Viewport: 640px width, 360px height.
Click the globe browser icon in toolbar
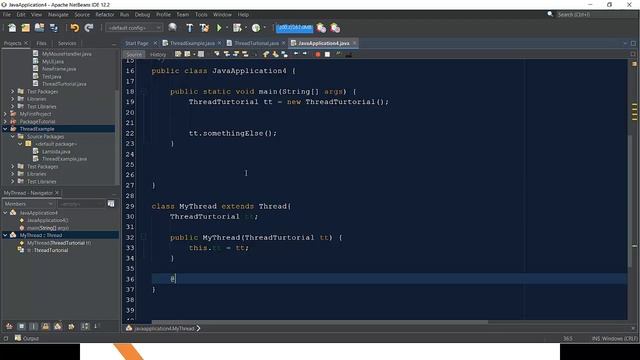(x=173, y=27)
